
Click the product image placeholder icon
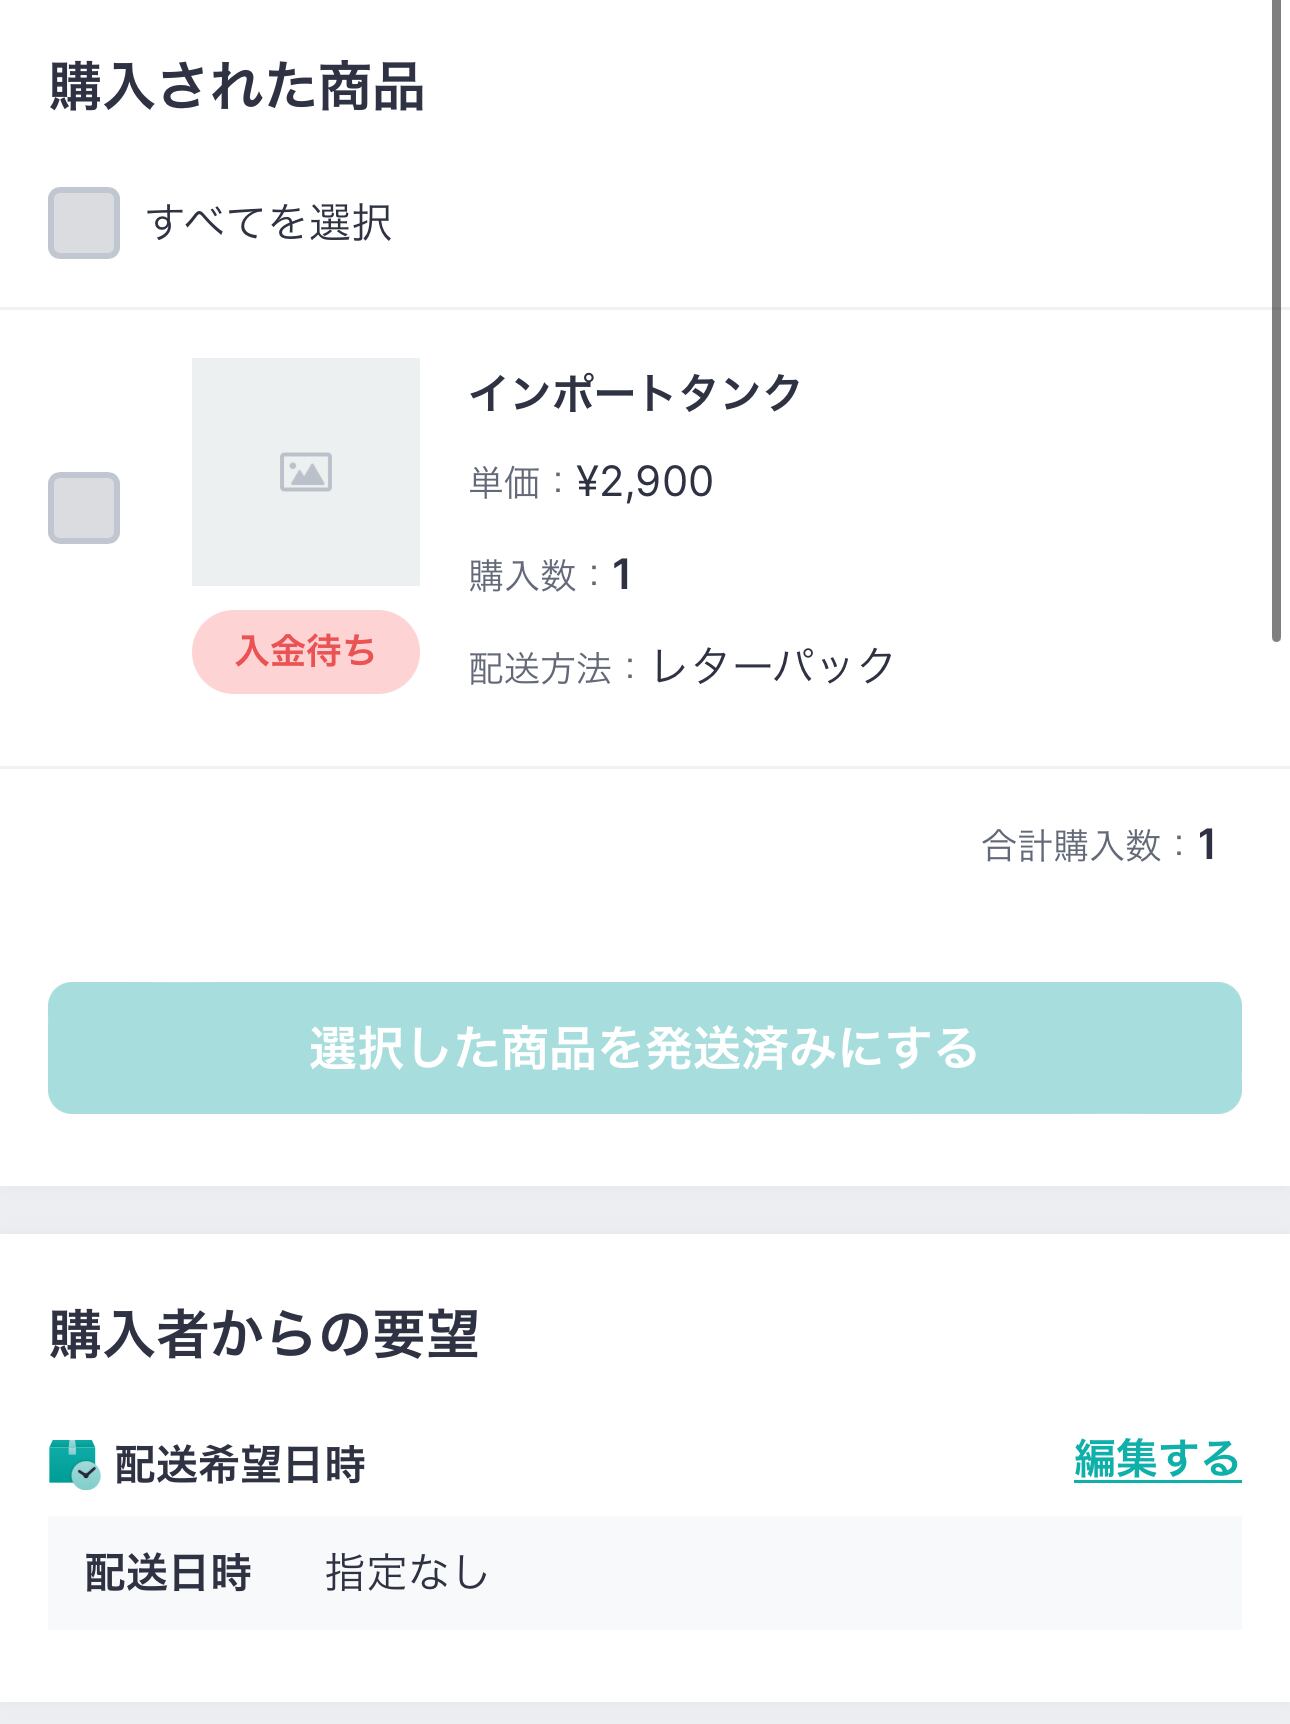point(306,472)
